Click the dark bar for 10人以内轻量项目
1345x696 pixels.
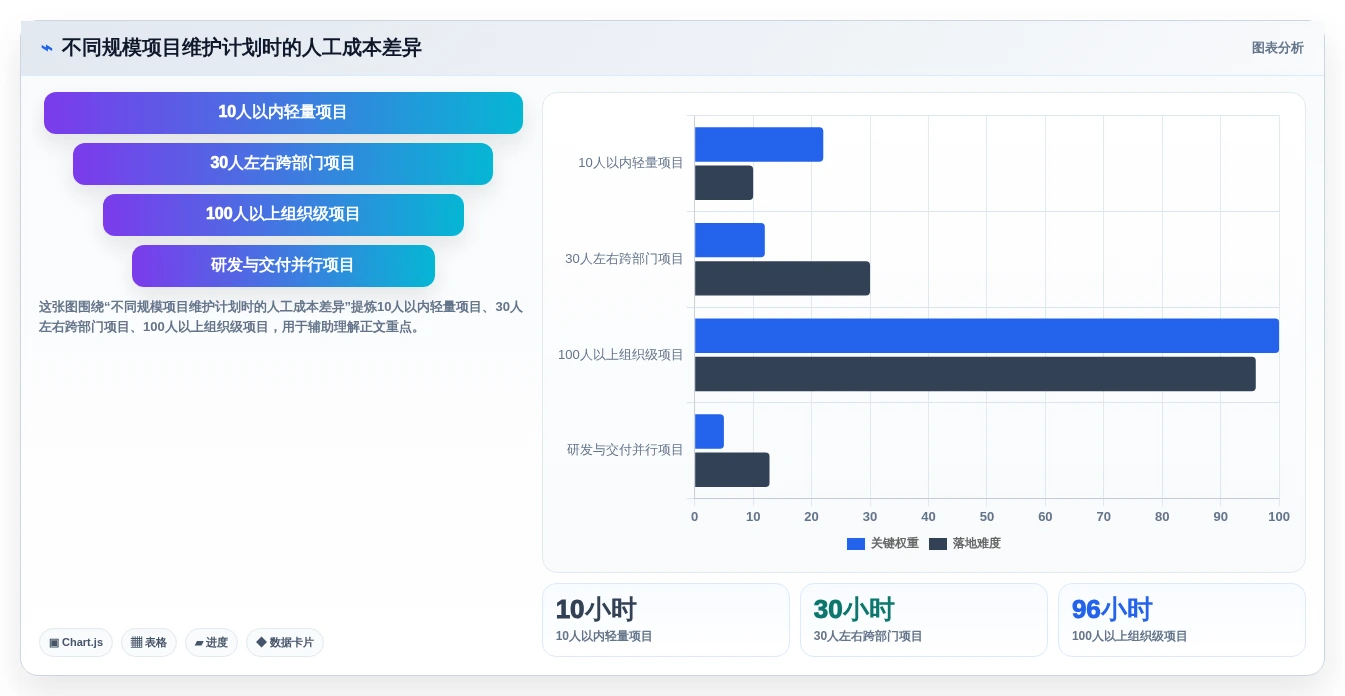(x=724, y=183)
